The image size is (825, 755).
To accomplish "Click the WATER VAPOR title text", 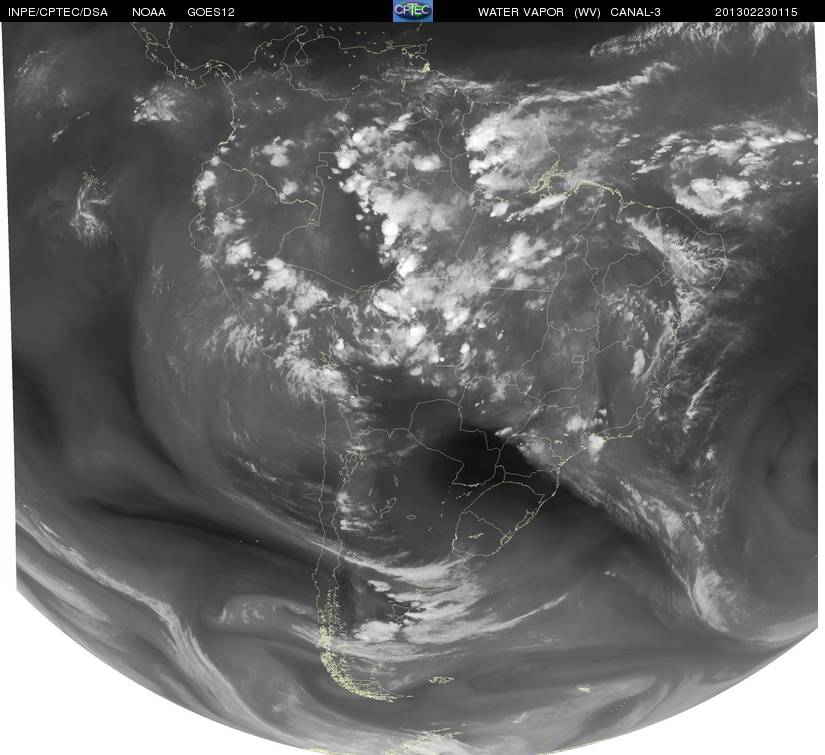I will 521,12.
